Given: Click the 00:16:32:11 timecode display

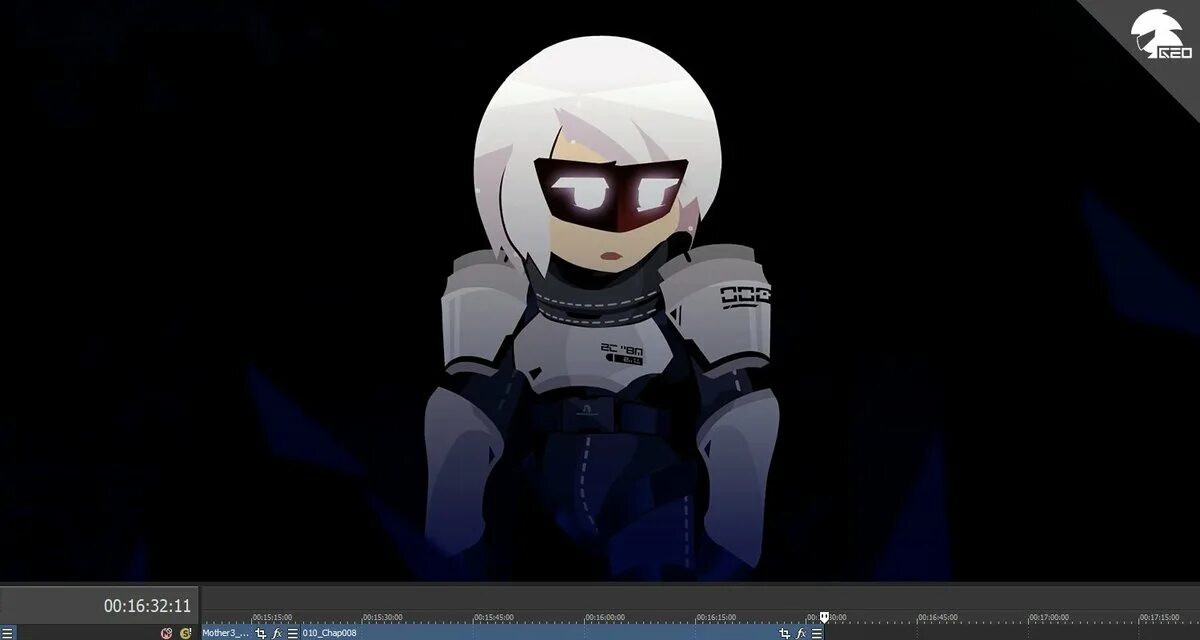Looking at the screenshot, I should pos(147,606).
